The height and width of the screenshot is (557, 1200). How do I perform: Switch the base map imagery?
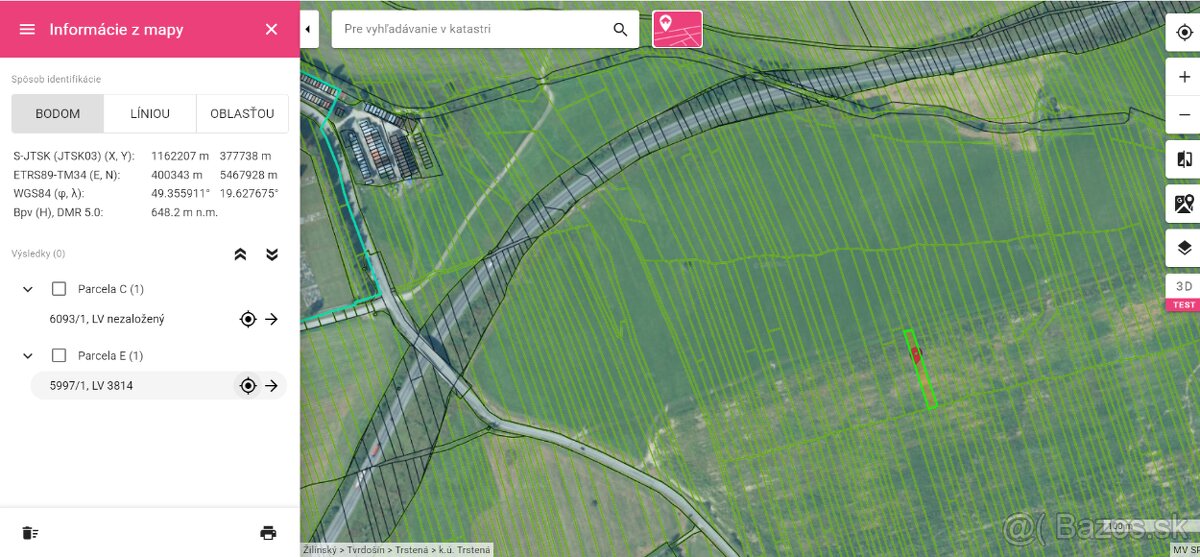coord(1184,204)
